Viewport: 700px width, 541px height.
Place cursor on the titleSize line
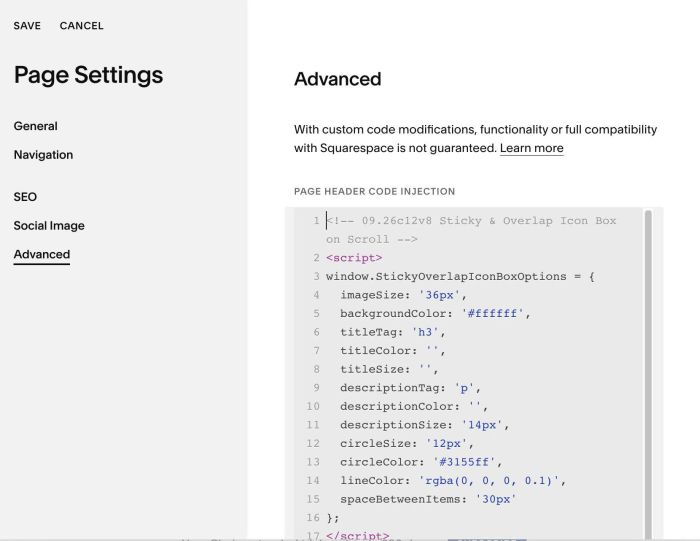(389, 370)
